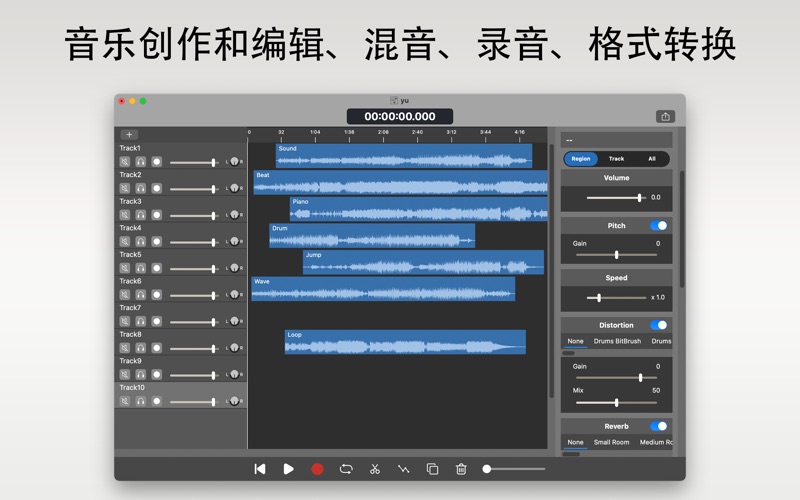Switch to the Track tab
This screenshot has width=800, height=500.
[616, 158]
